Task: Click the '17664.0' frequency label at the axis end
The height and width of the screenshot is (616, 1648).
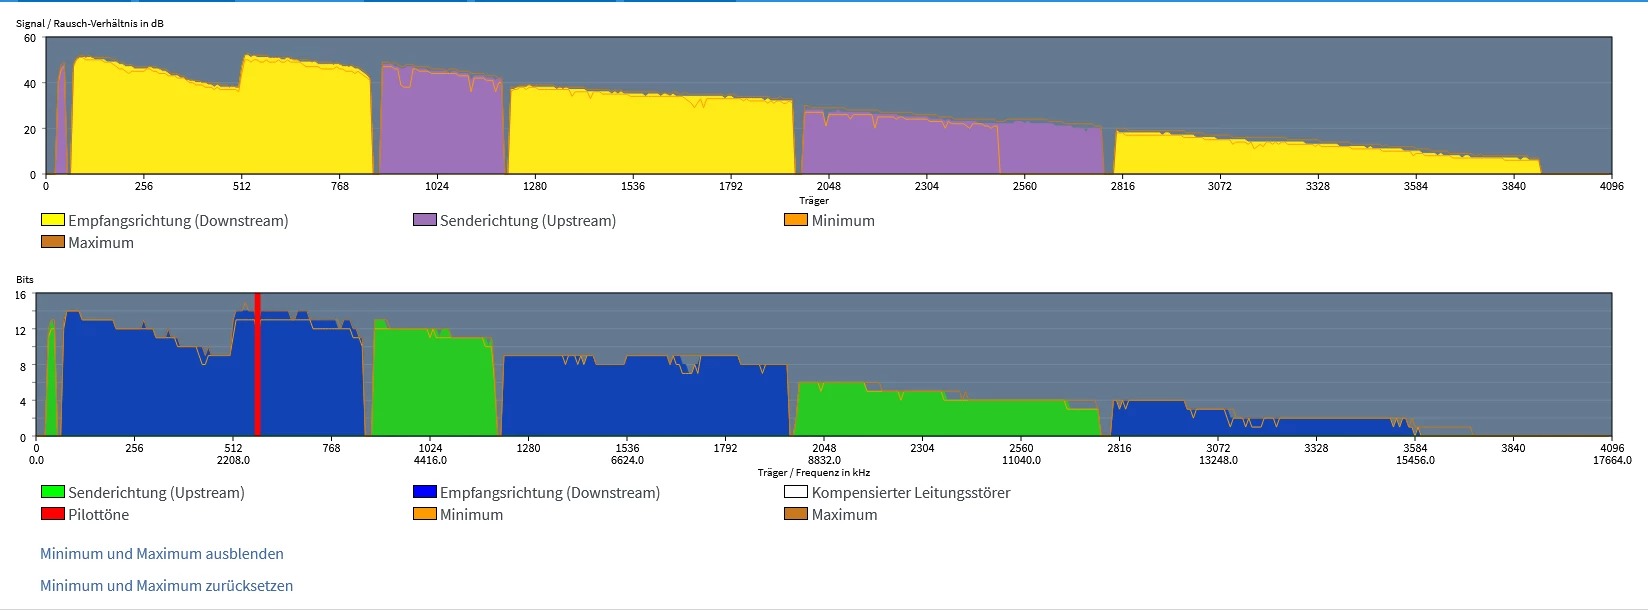Action: (x=1611, y=461)
